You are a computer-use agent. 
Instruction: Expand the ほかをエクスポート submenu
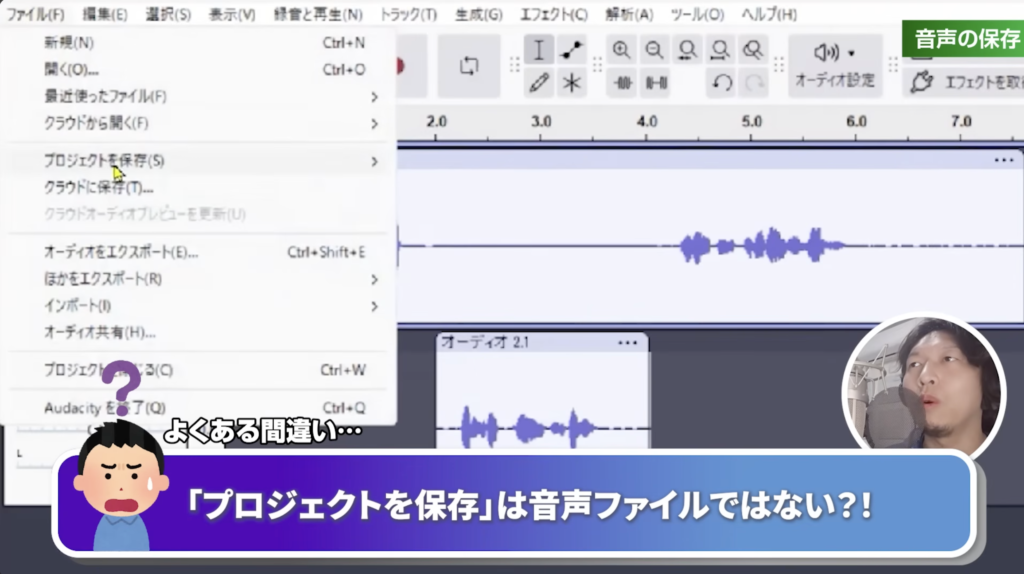point(200,279)
